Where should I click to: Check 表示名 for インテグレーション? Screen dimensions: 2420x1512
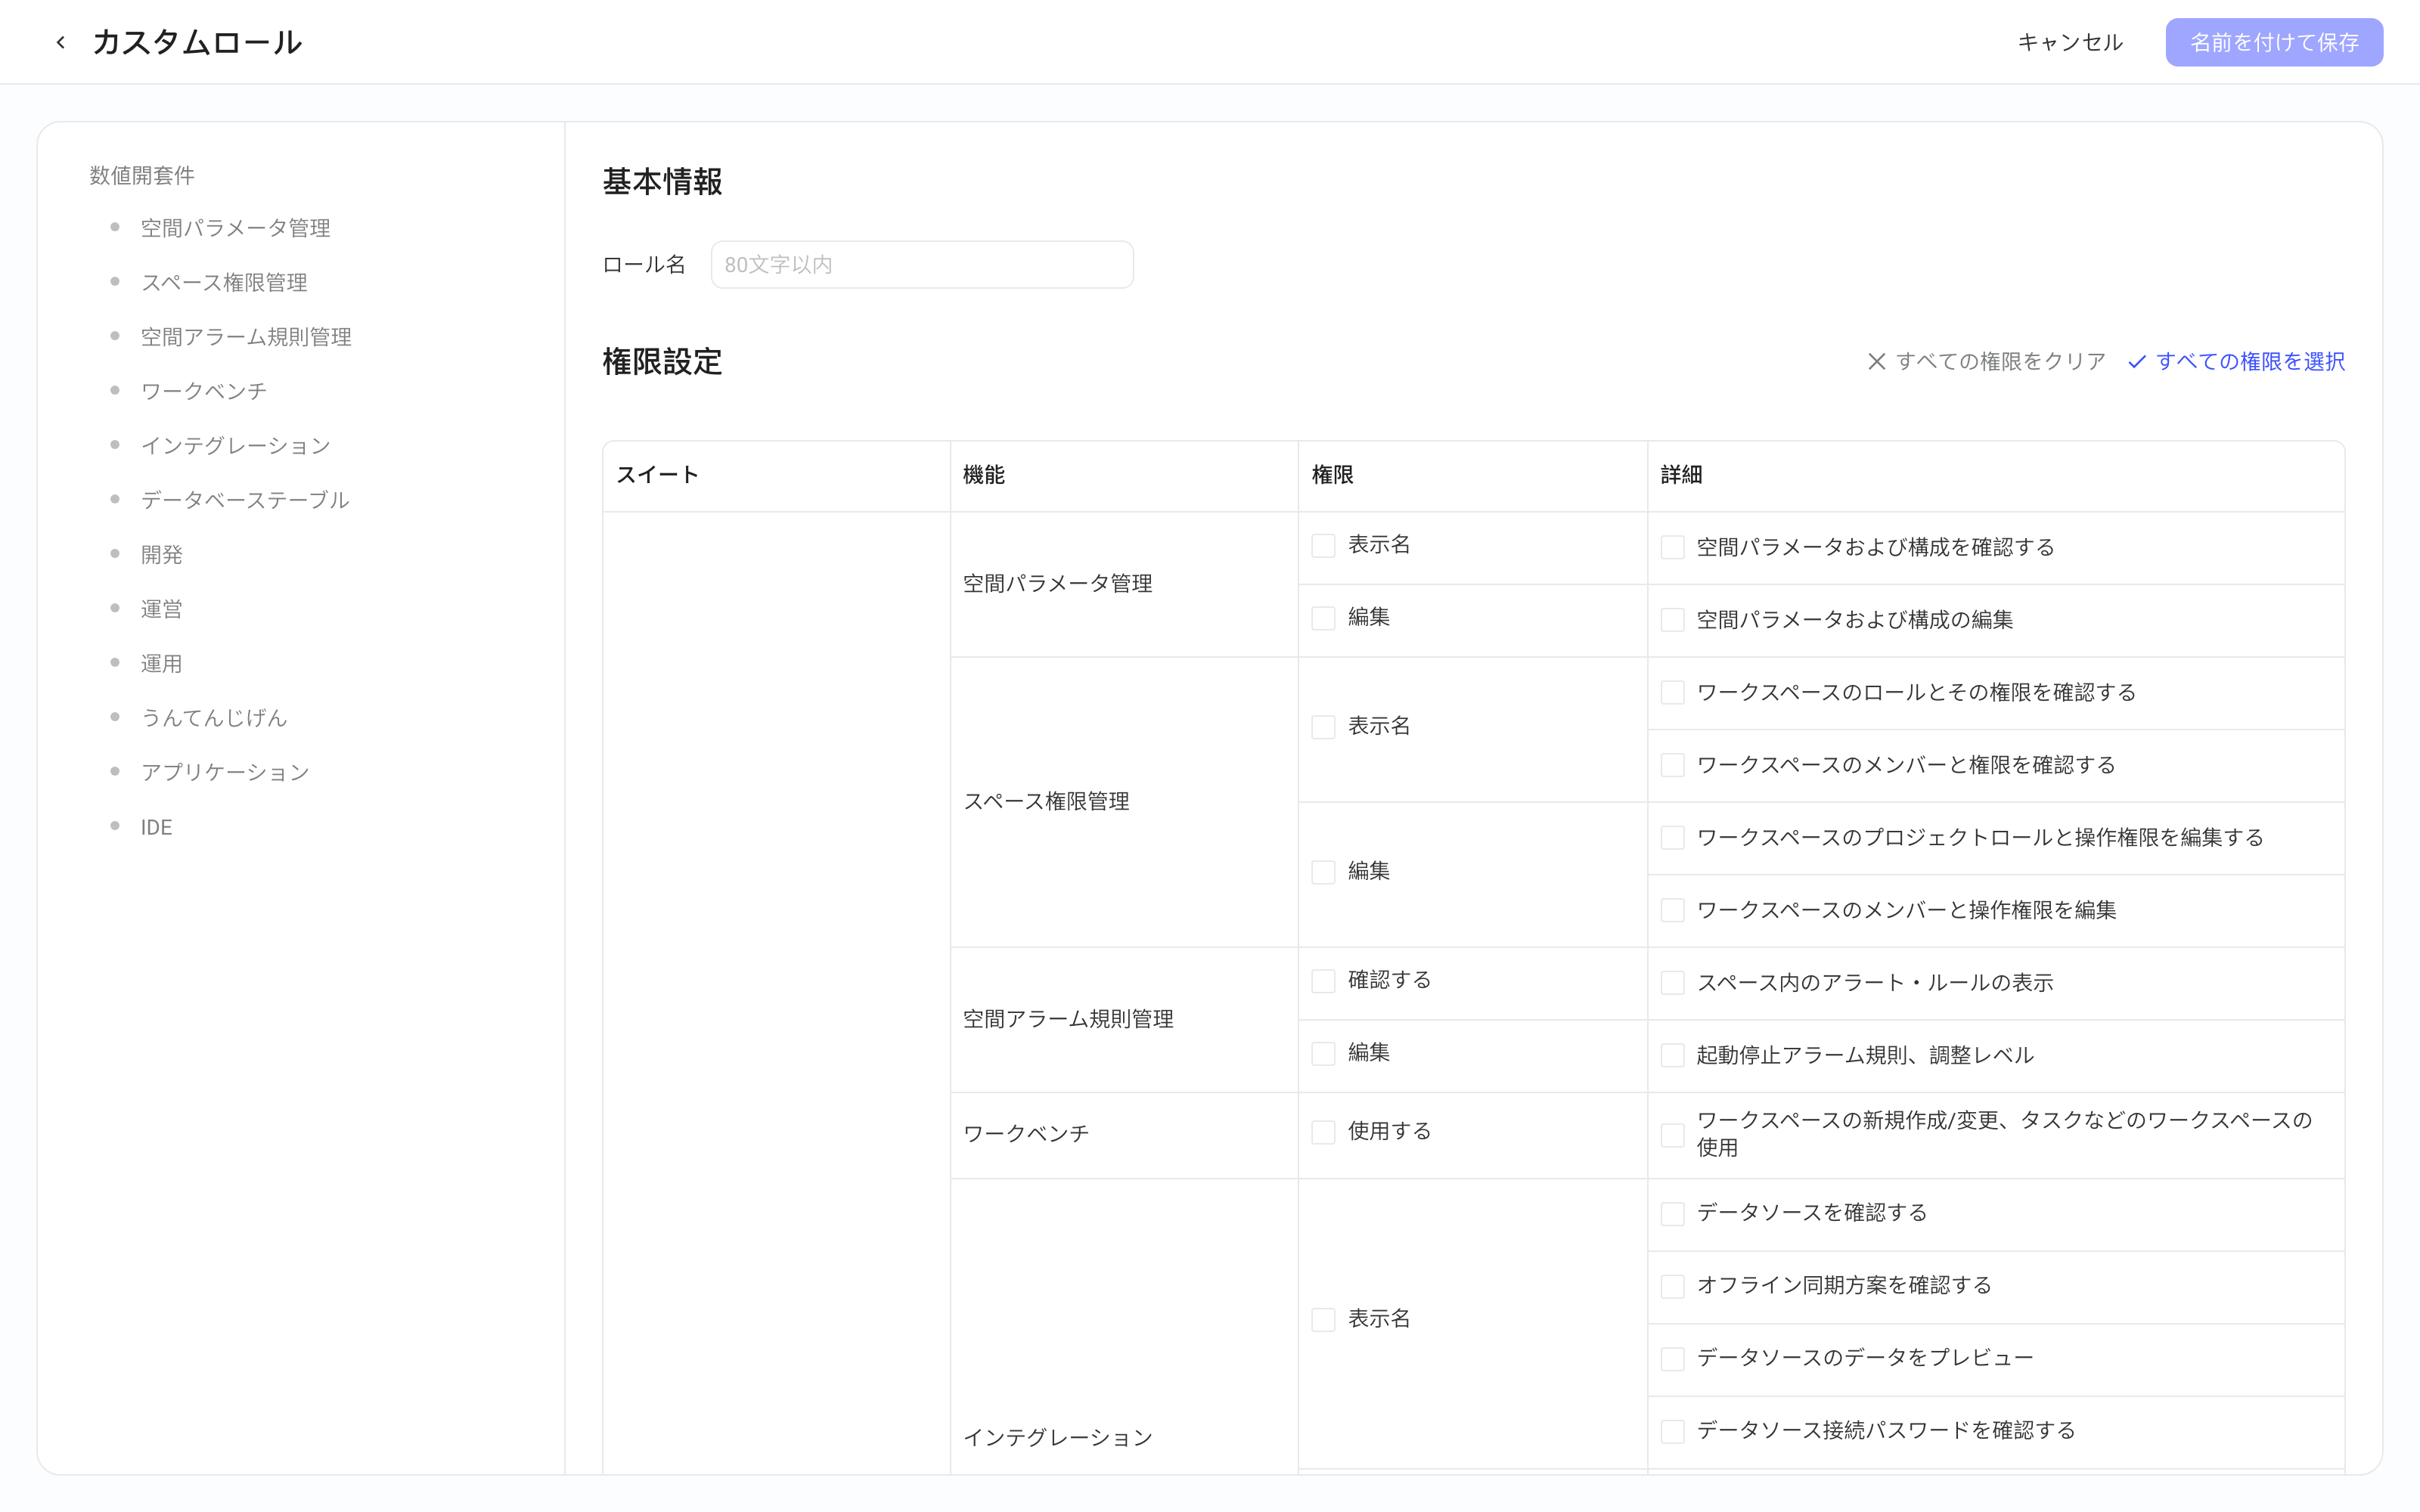pyautogui.click(x=1323, y=1320)
